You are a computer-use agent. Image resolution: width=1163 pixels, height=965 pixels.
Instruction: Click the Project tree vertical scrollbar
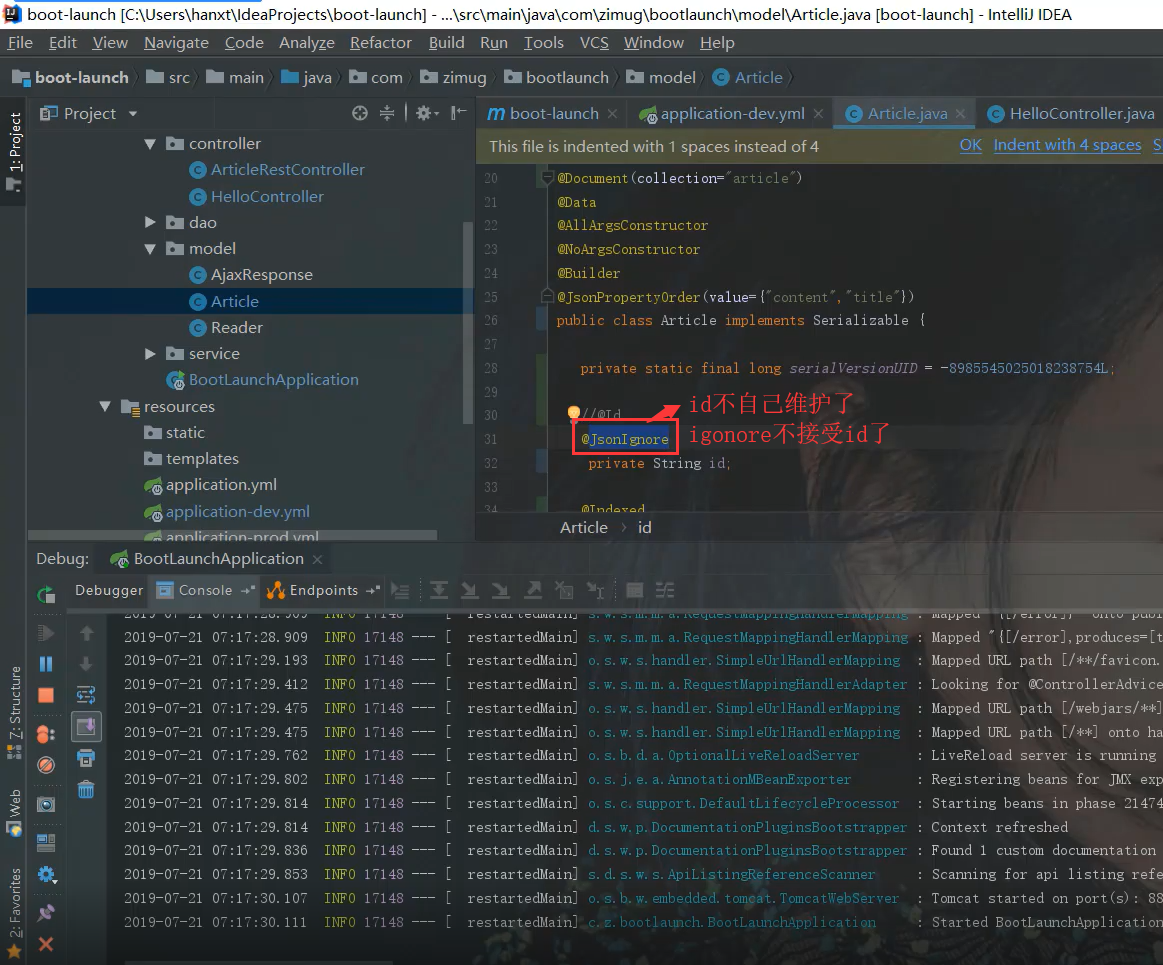point(467,323)
